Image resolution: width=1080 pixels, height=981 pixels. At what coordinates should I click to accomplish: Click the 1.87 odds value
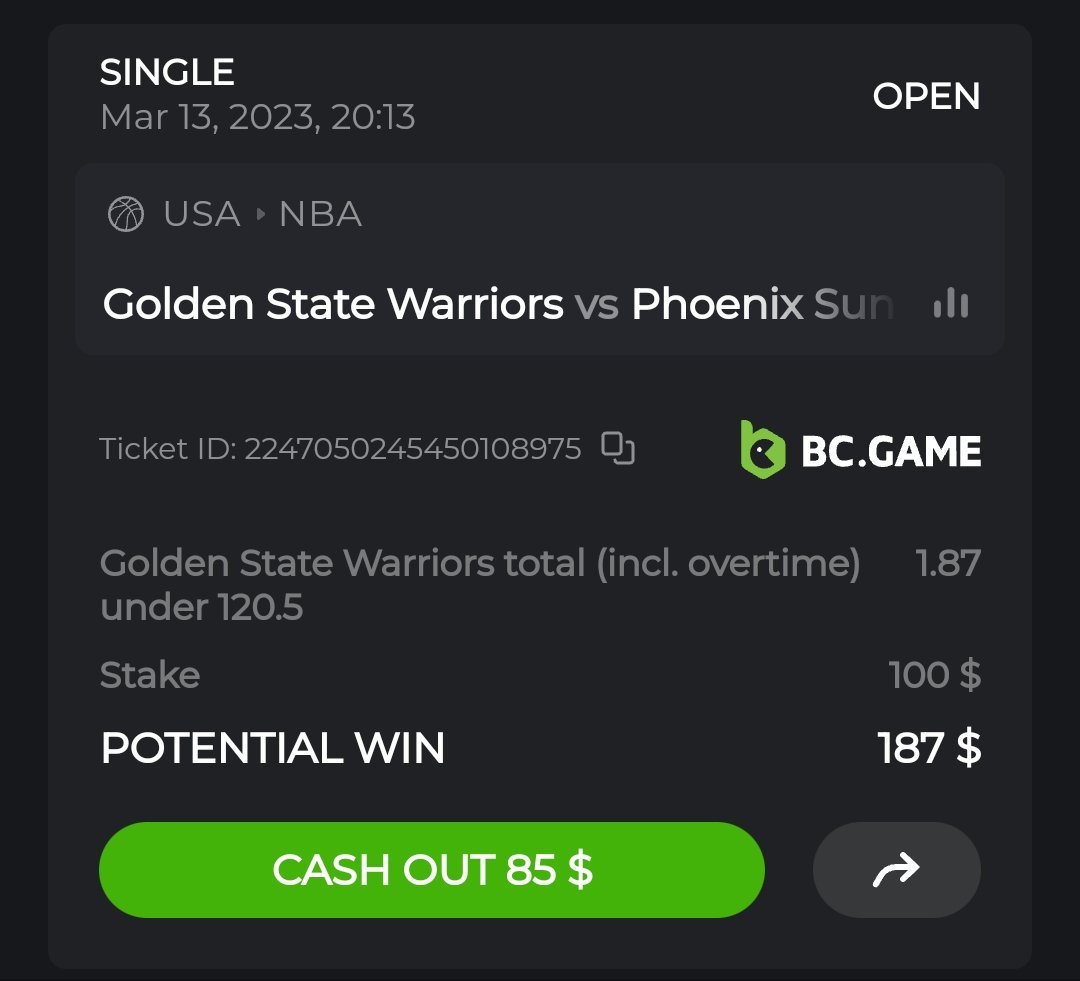coord(948,563)
